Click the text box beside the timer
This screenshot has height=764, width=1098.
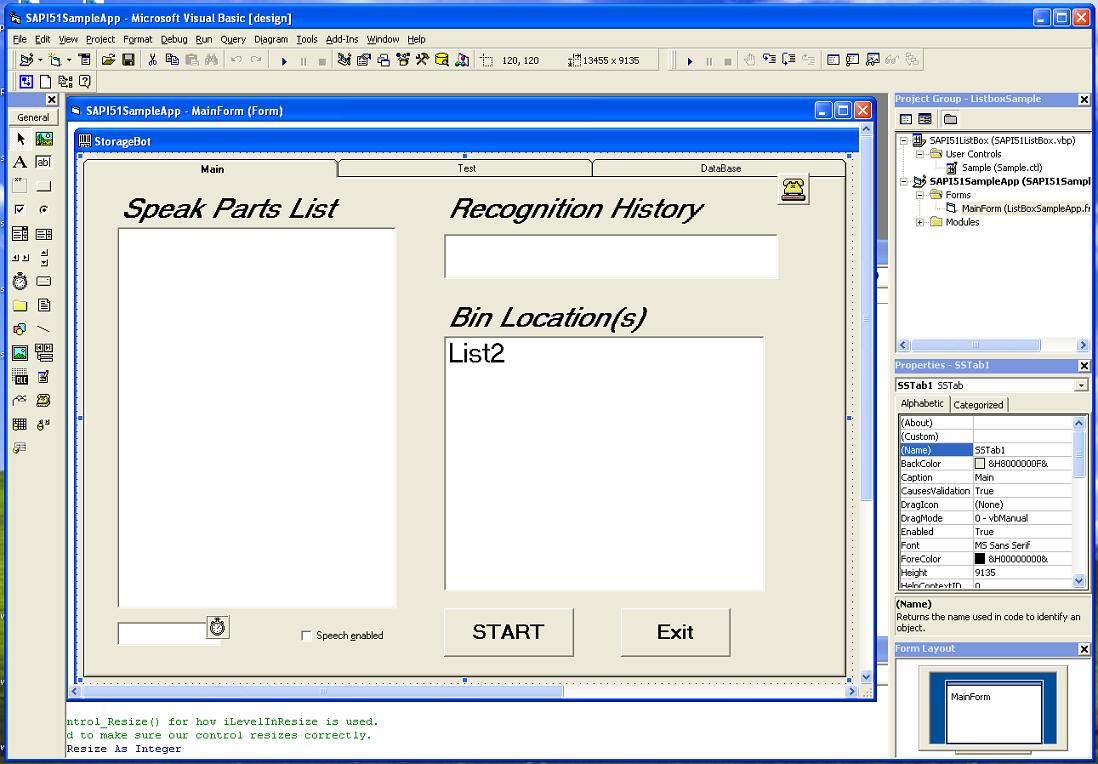click(162, 633)
